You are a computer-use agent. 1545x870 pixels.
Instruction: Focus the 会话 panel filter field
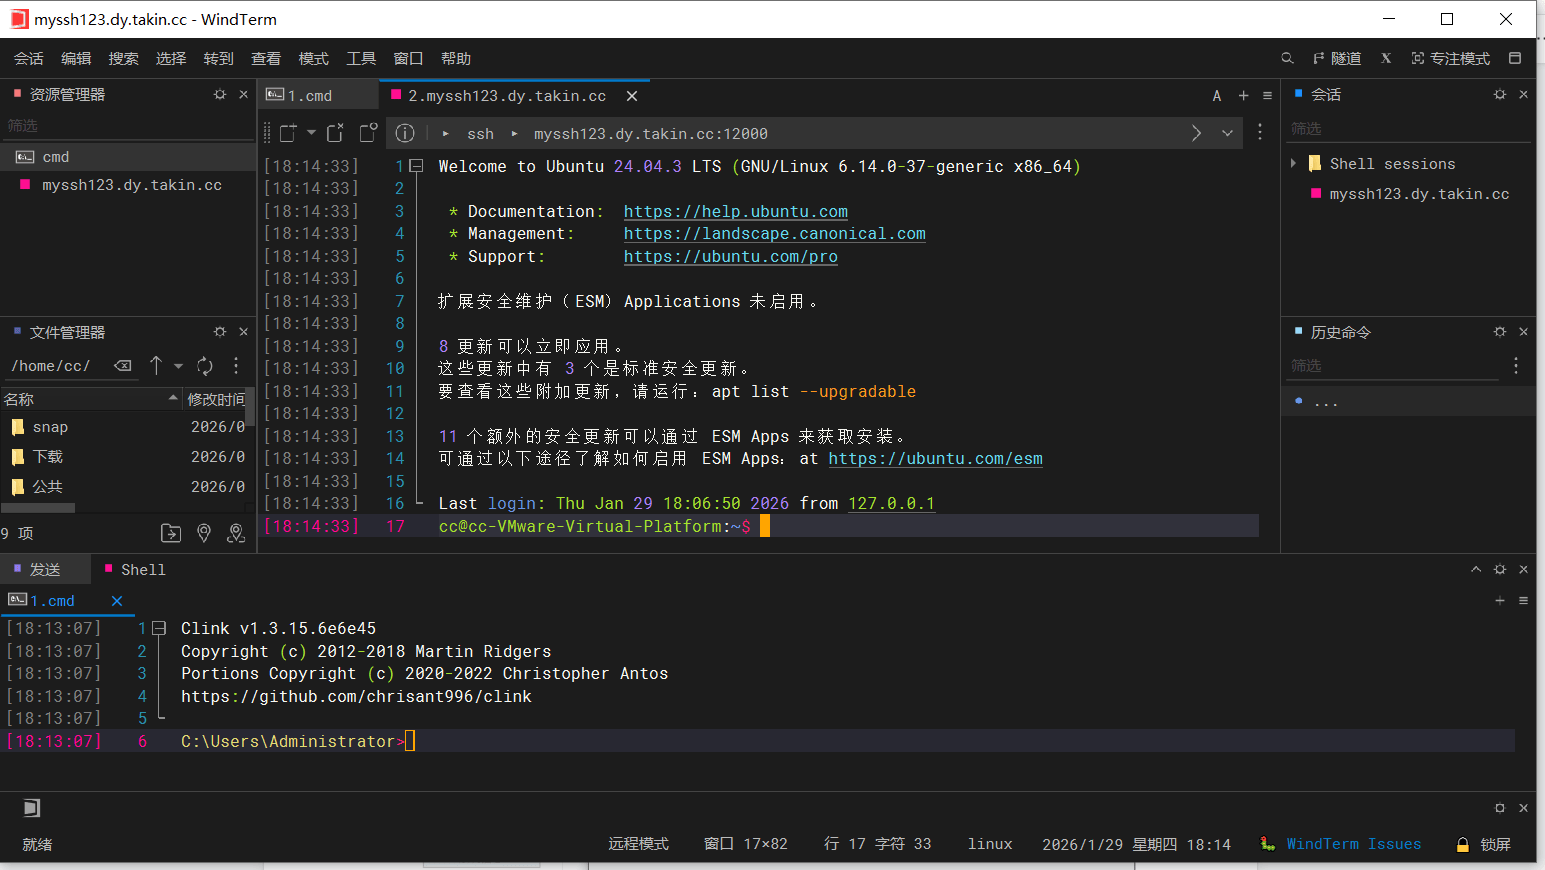[1408, 129]
